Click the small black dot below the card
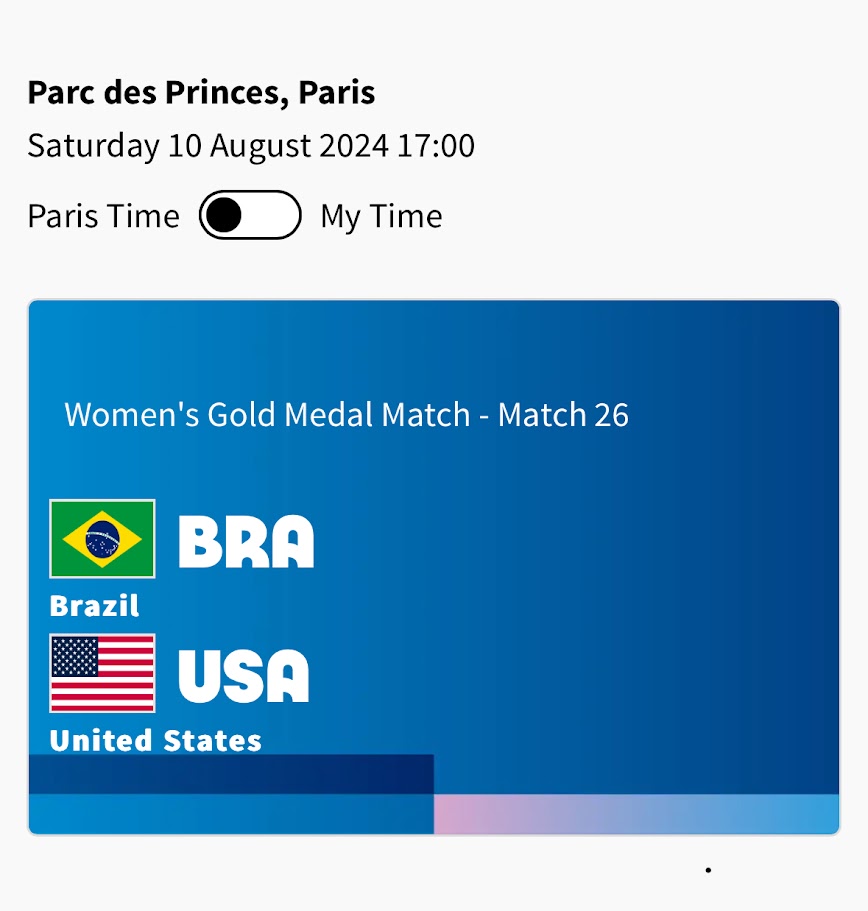Viewport: 868px width, 911px height. point(708,870)
